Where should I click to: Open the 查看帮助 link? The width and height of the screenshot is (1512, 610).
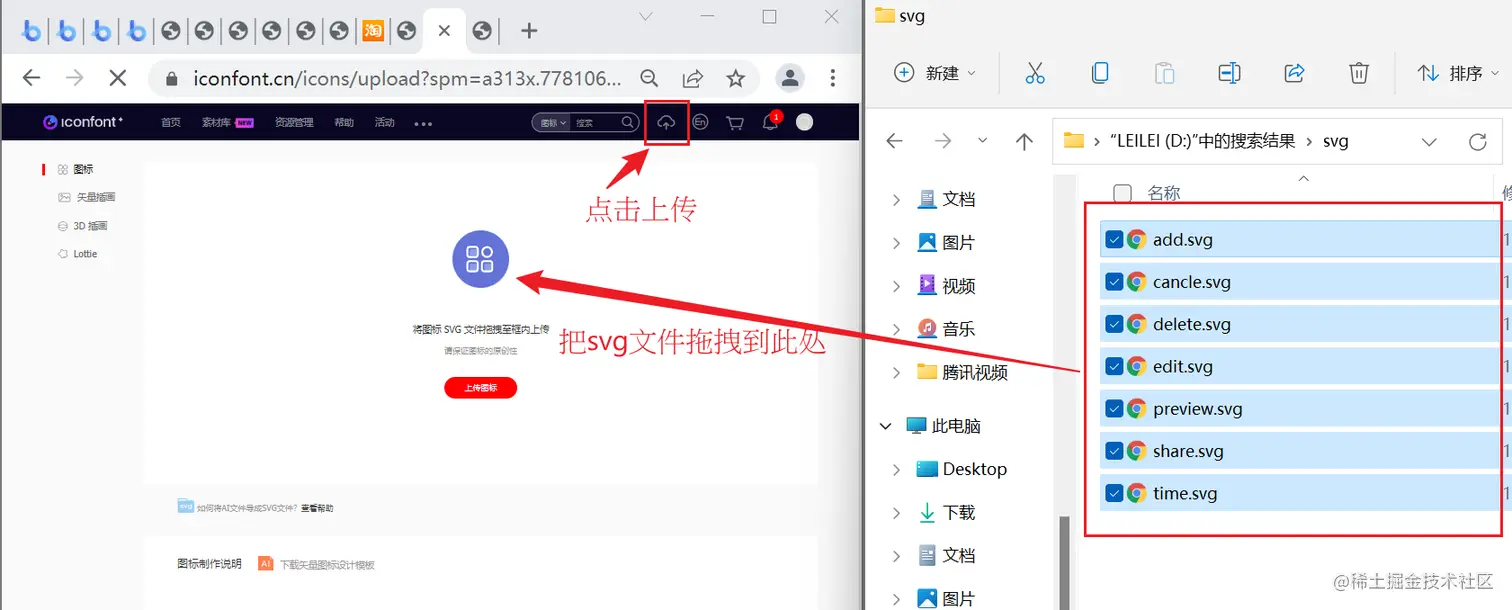coord(317,508)
